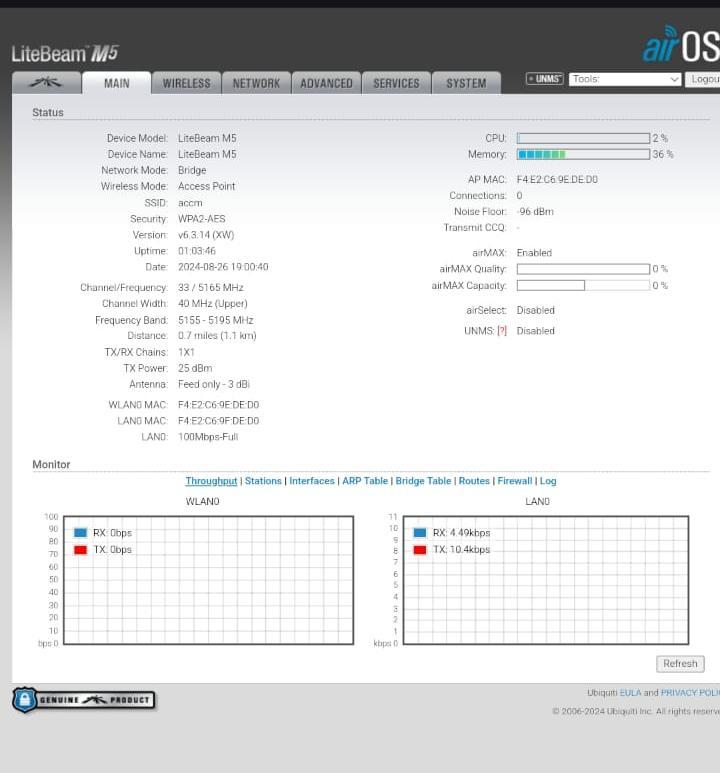
Task: Switch to the SYSTEM tab
Action: pos(467,83)
